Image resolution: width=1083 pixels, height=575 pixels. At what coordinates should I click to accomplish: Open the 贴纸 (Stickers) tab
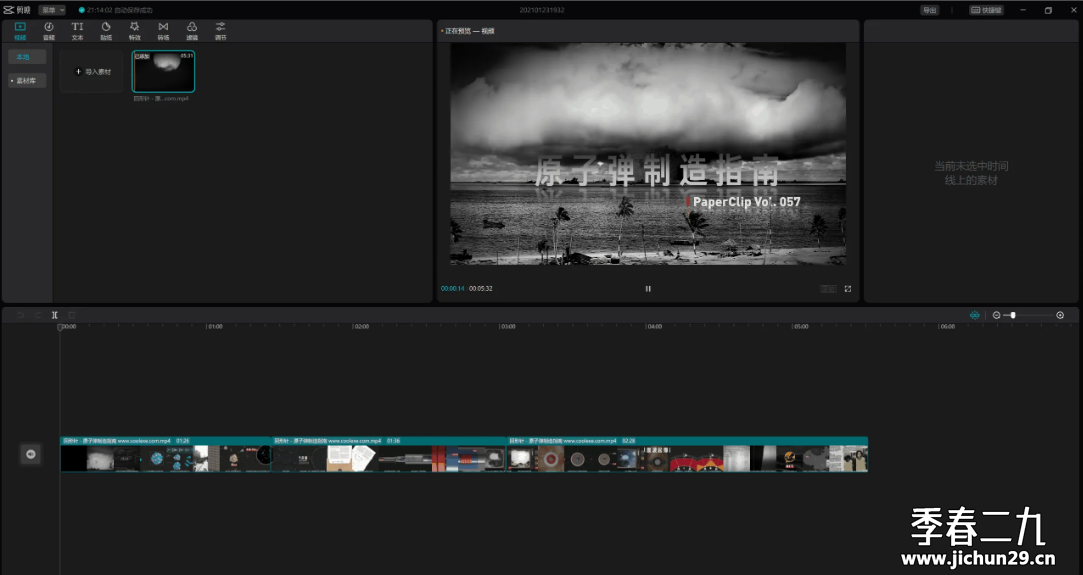coord(106,31)
